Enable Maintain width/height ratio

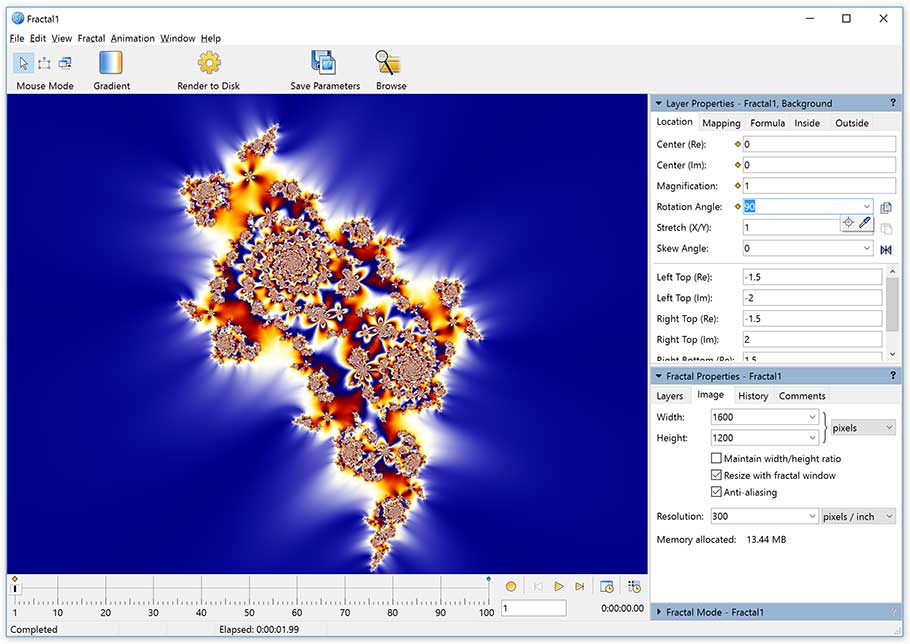[716, 458]
